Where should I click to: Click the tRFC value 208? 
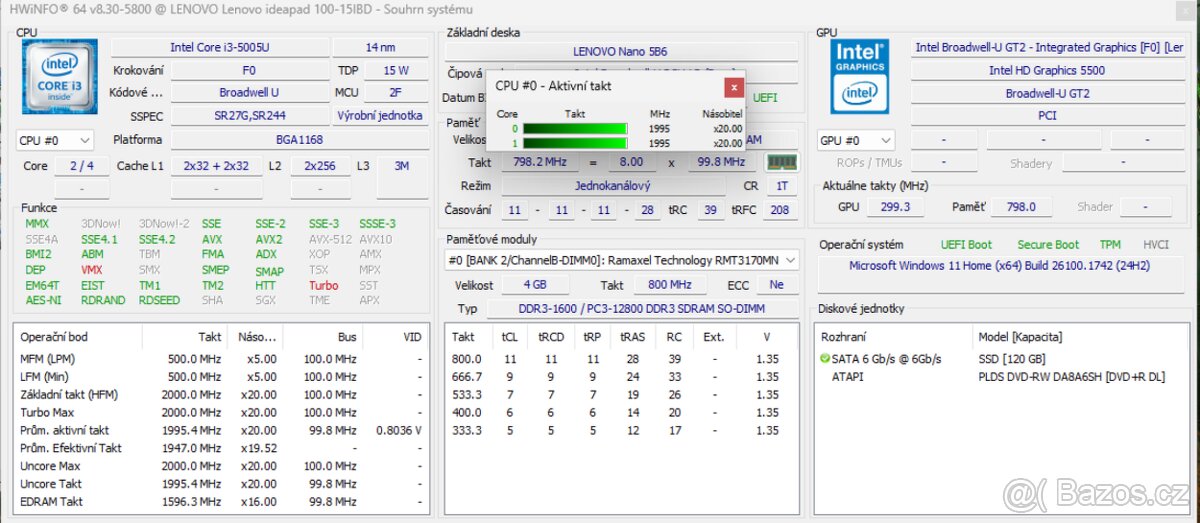(x=780, y=210)
